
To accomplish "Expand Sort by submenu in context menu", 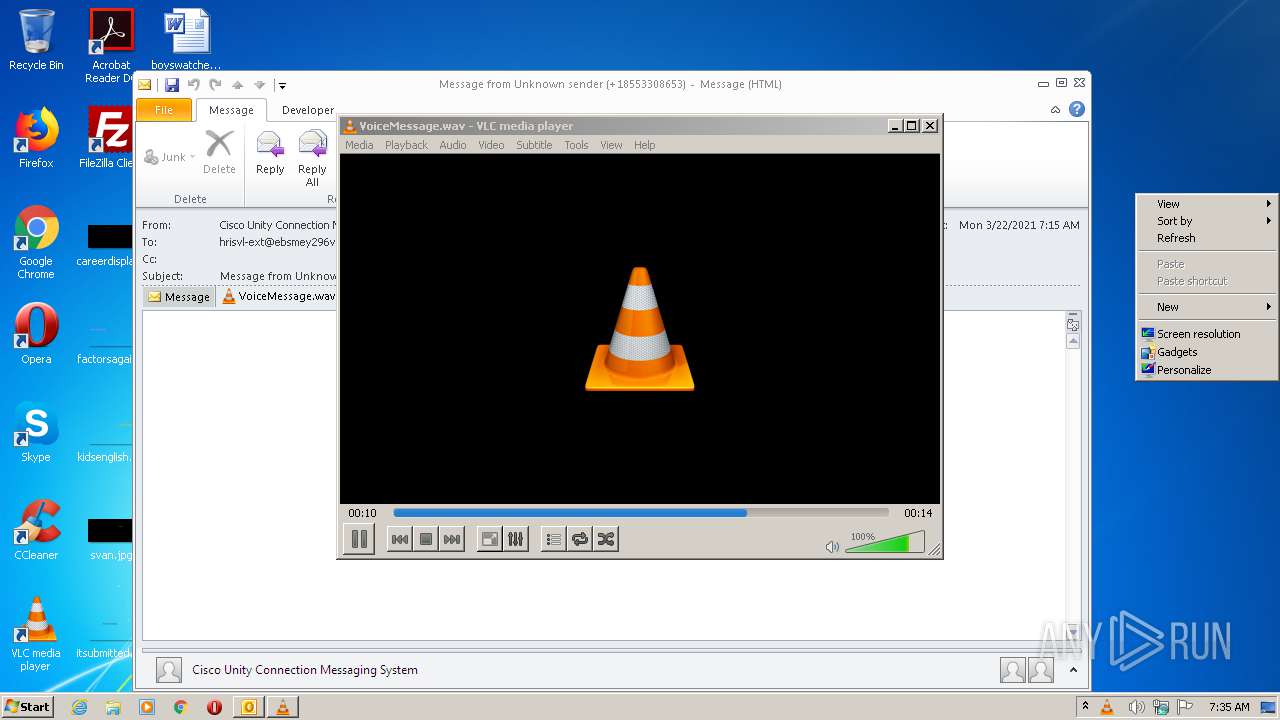I will click(1207, 221).
